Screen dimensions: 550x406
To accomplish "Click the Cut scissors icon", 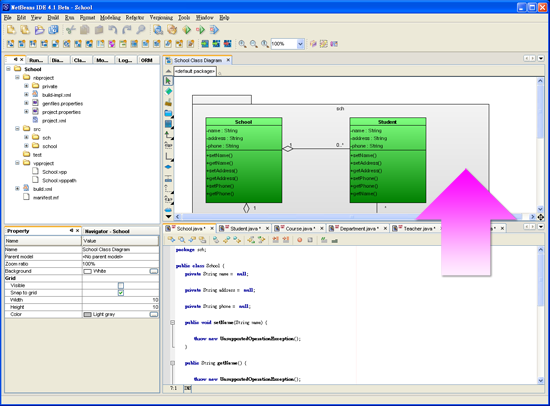I will pos(71,30).
